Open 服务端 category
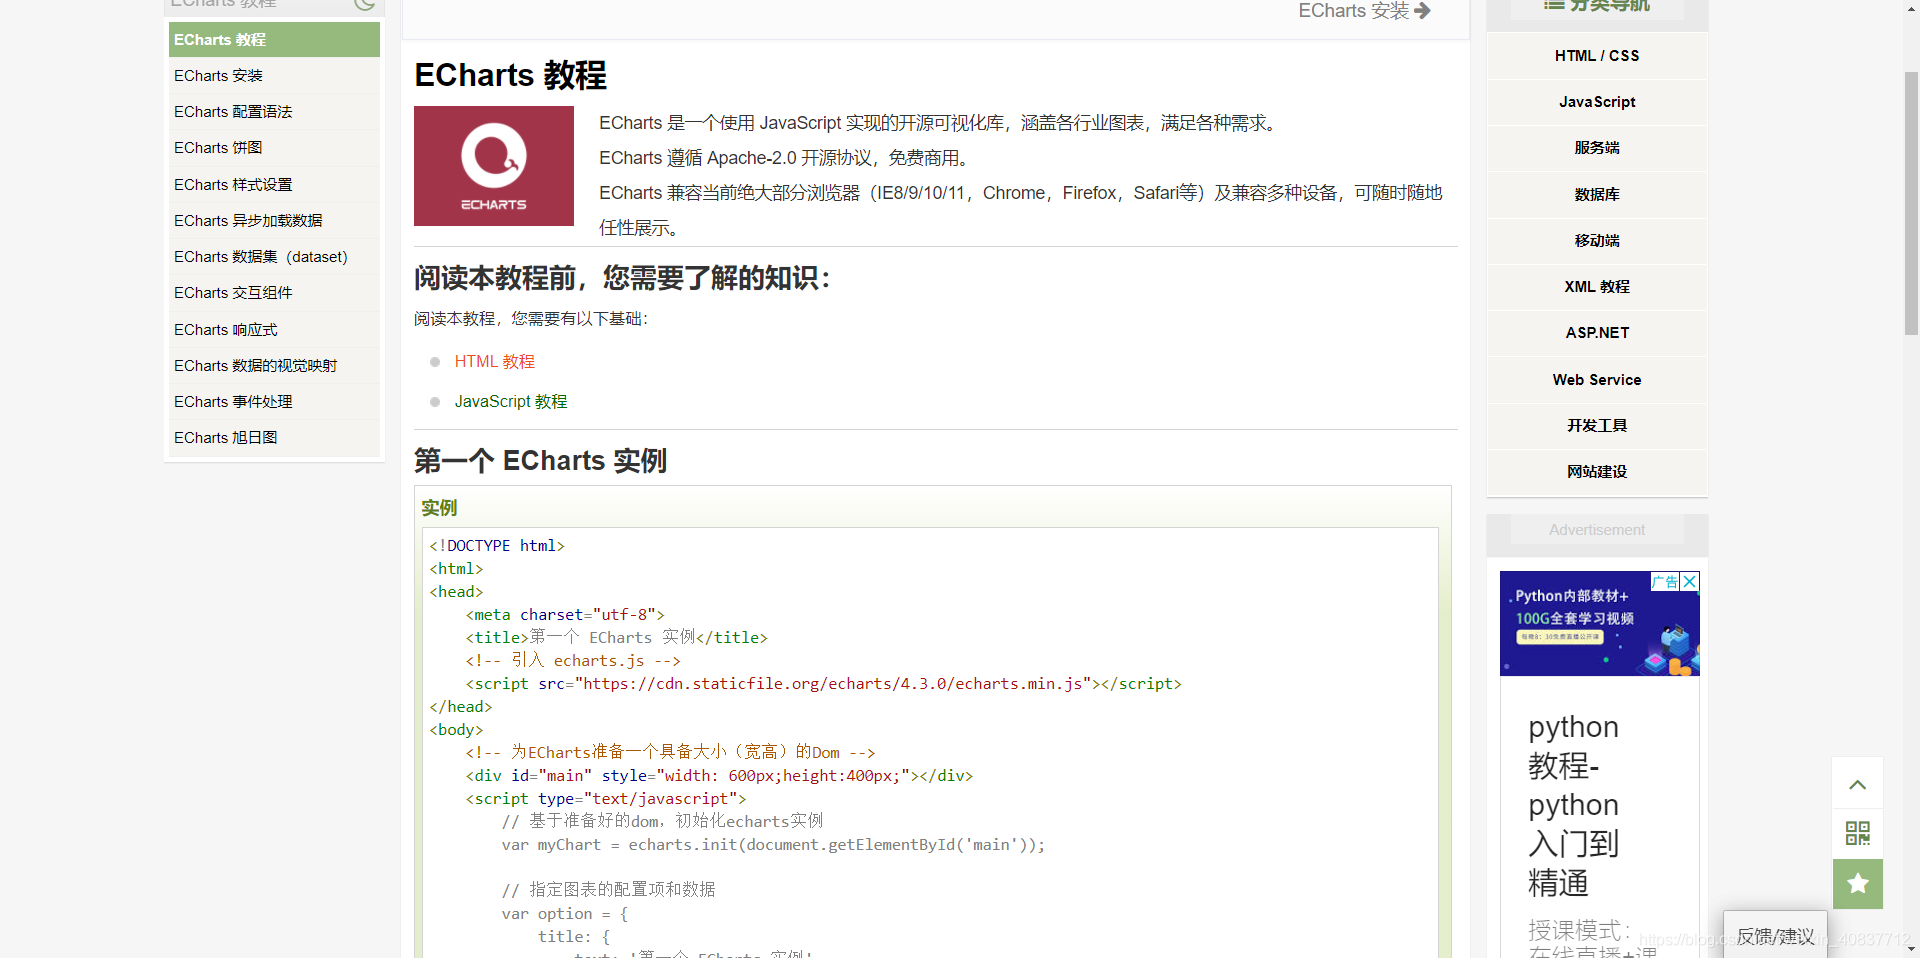Screen dimensions: 1920x958 click(x=1597, y=148)
